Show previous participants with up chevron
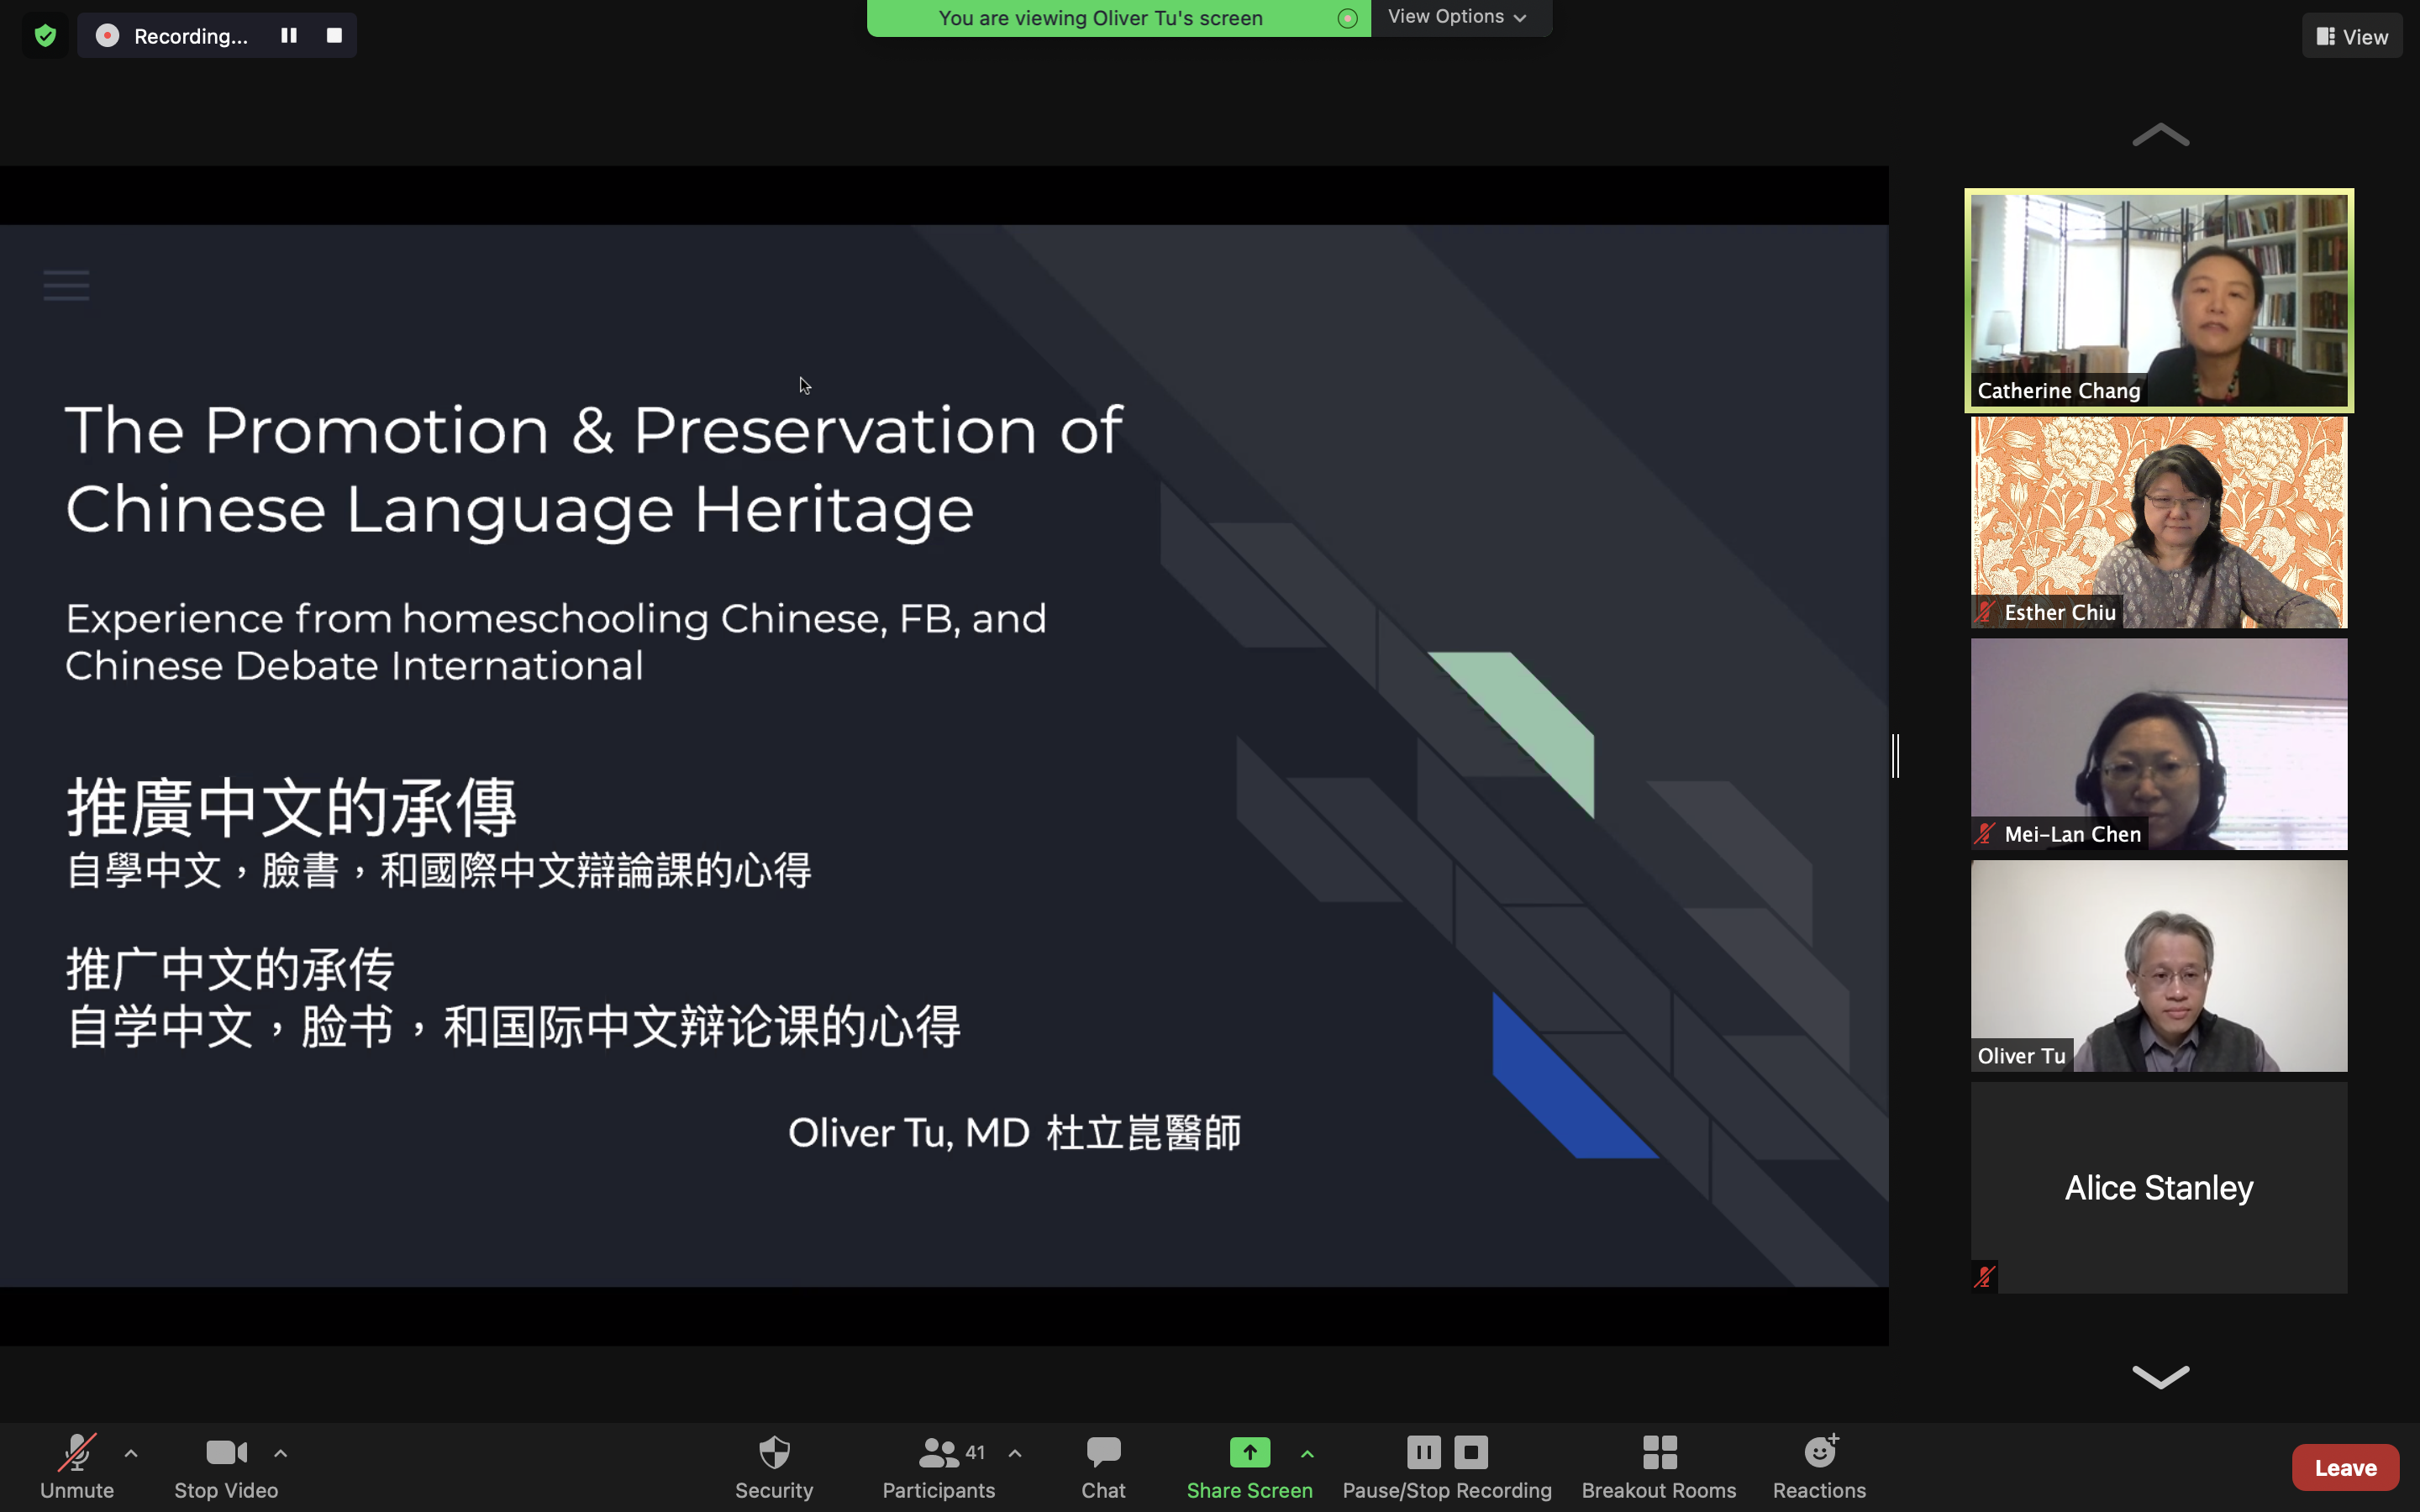The width and height of the screenshot is (2420, 1512). (x=2160, y=135)
